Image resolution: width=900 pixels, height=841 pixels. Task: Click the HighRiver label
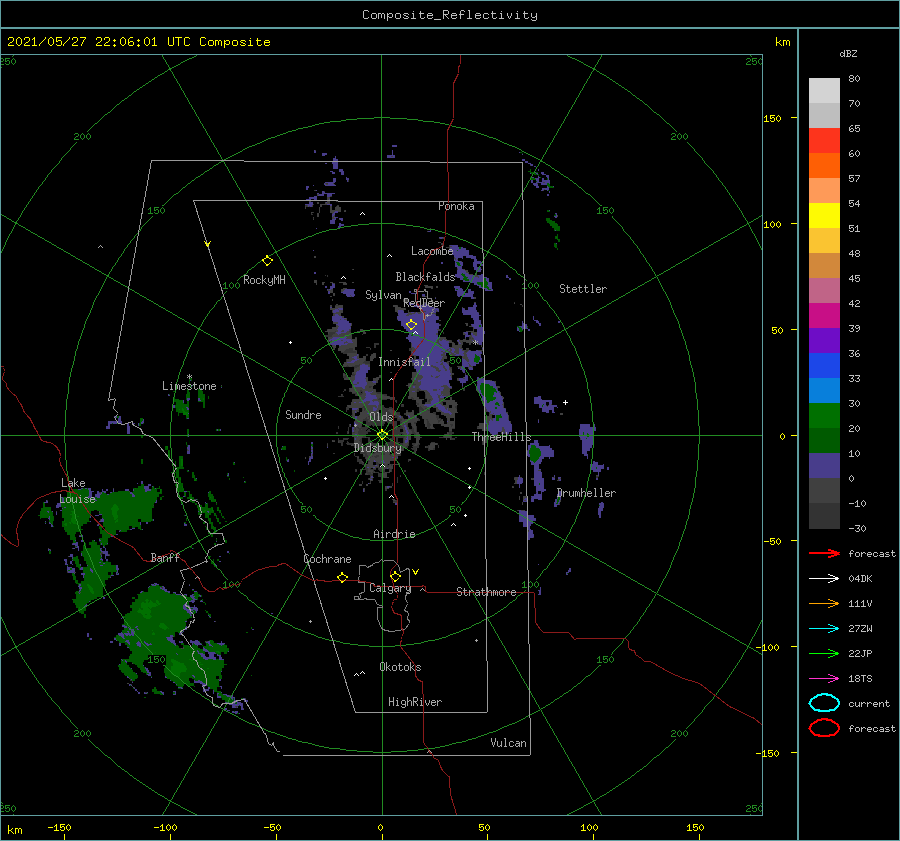[x=415, y=702]
